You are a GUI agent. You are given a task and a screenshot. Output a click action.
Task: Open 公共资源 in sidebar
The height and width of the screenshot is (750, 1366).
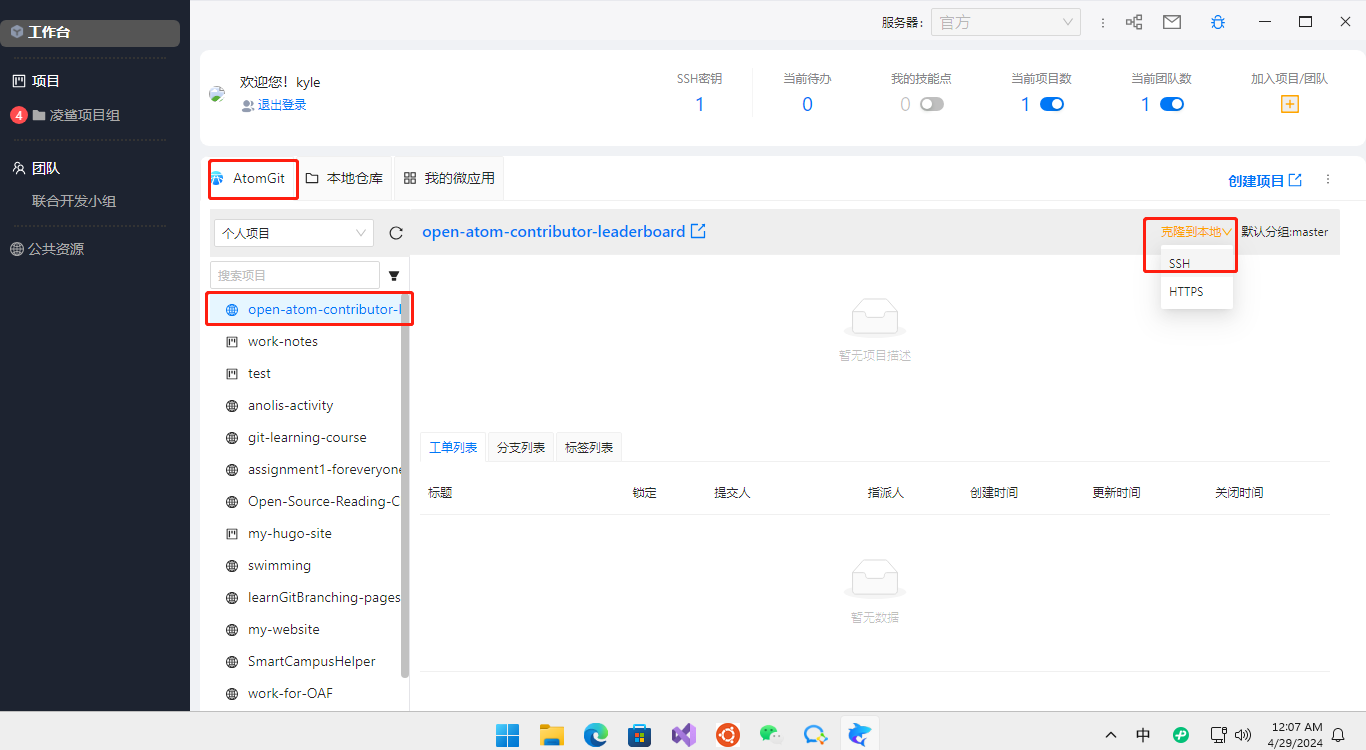coord(56,249)
